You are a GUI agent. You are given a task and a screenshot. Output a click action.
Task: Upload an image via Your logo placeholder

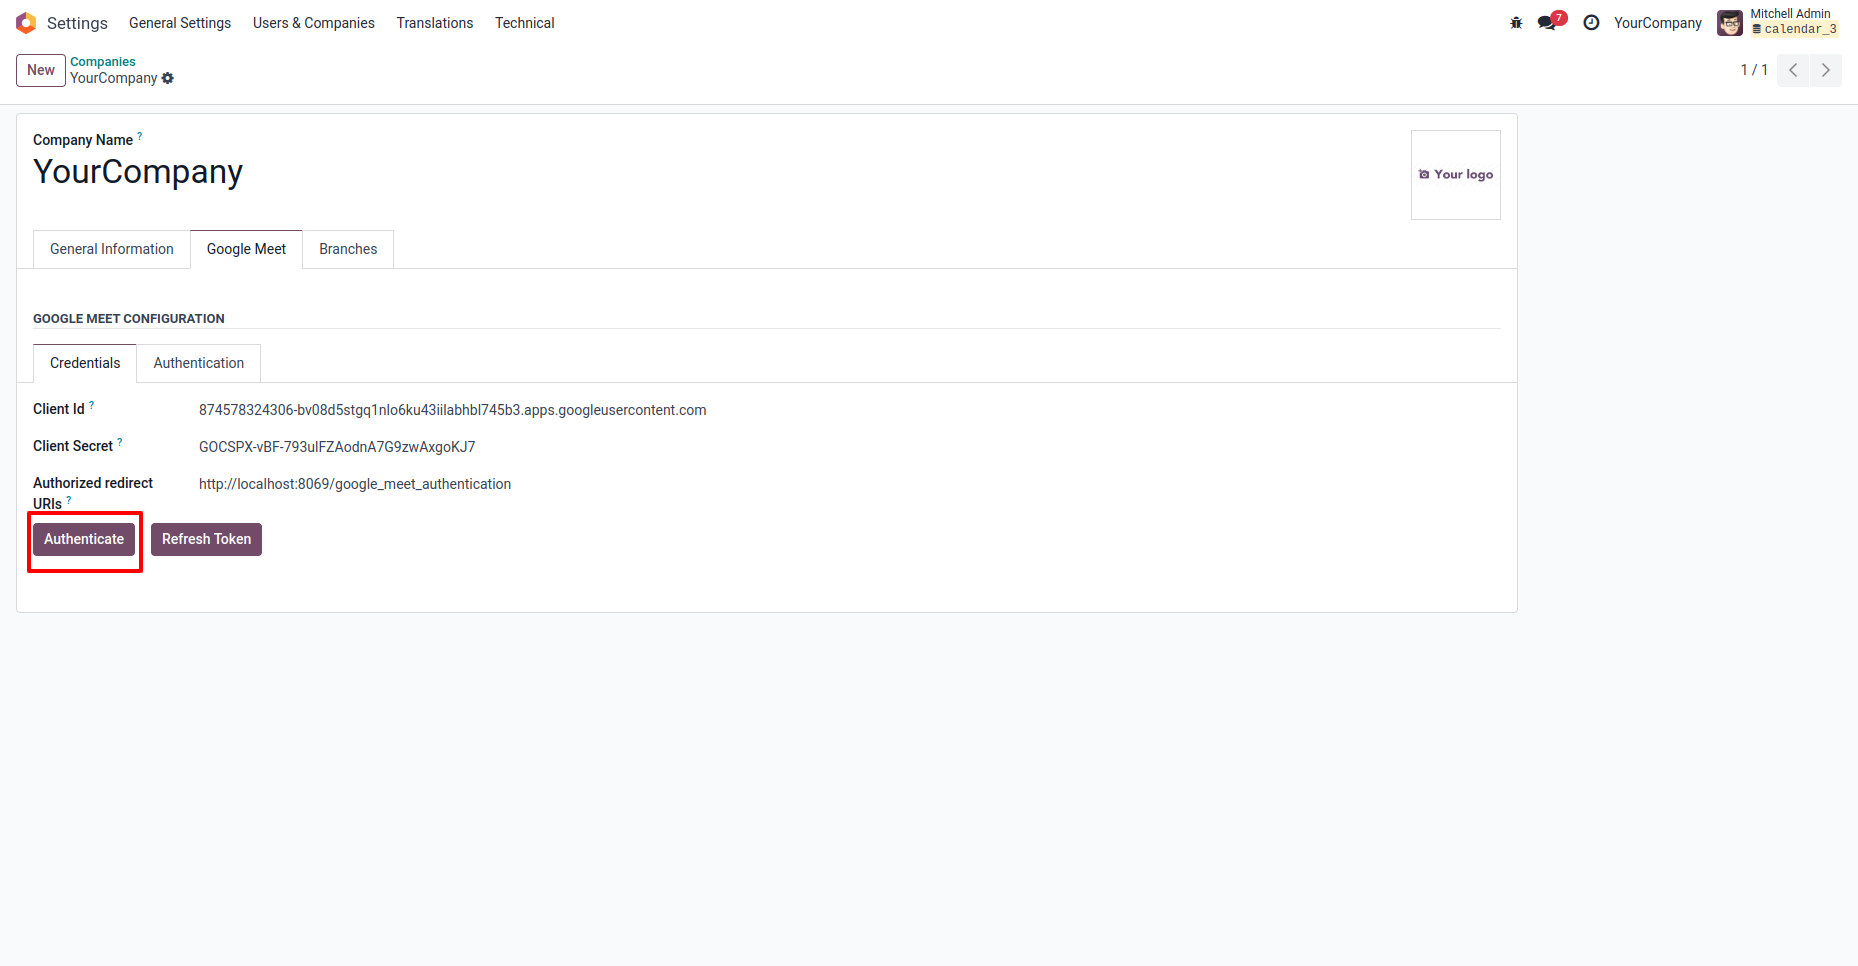[1456, 175]
